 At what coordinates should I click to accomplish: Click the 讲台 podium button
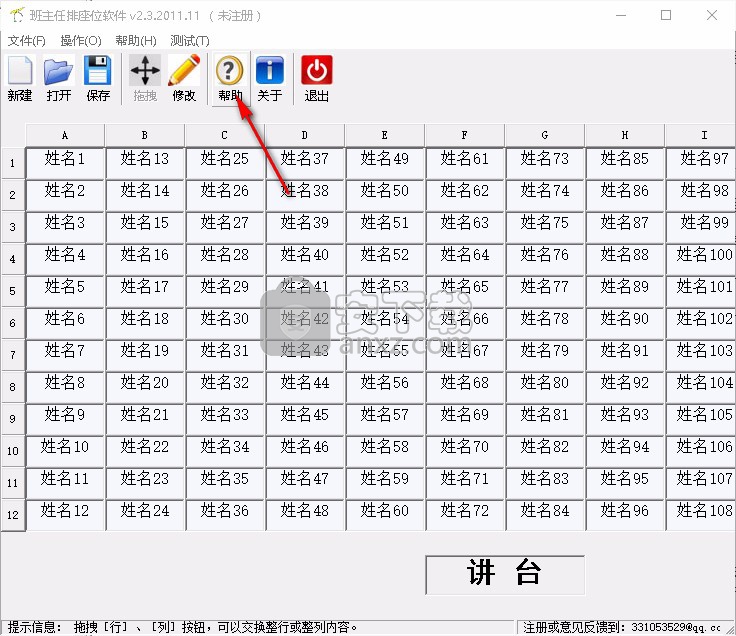pos(505,575)
